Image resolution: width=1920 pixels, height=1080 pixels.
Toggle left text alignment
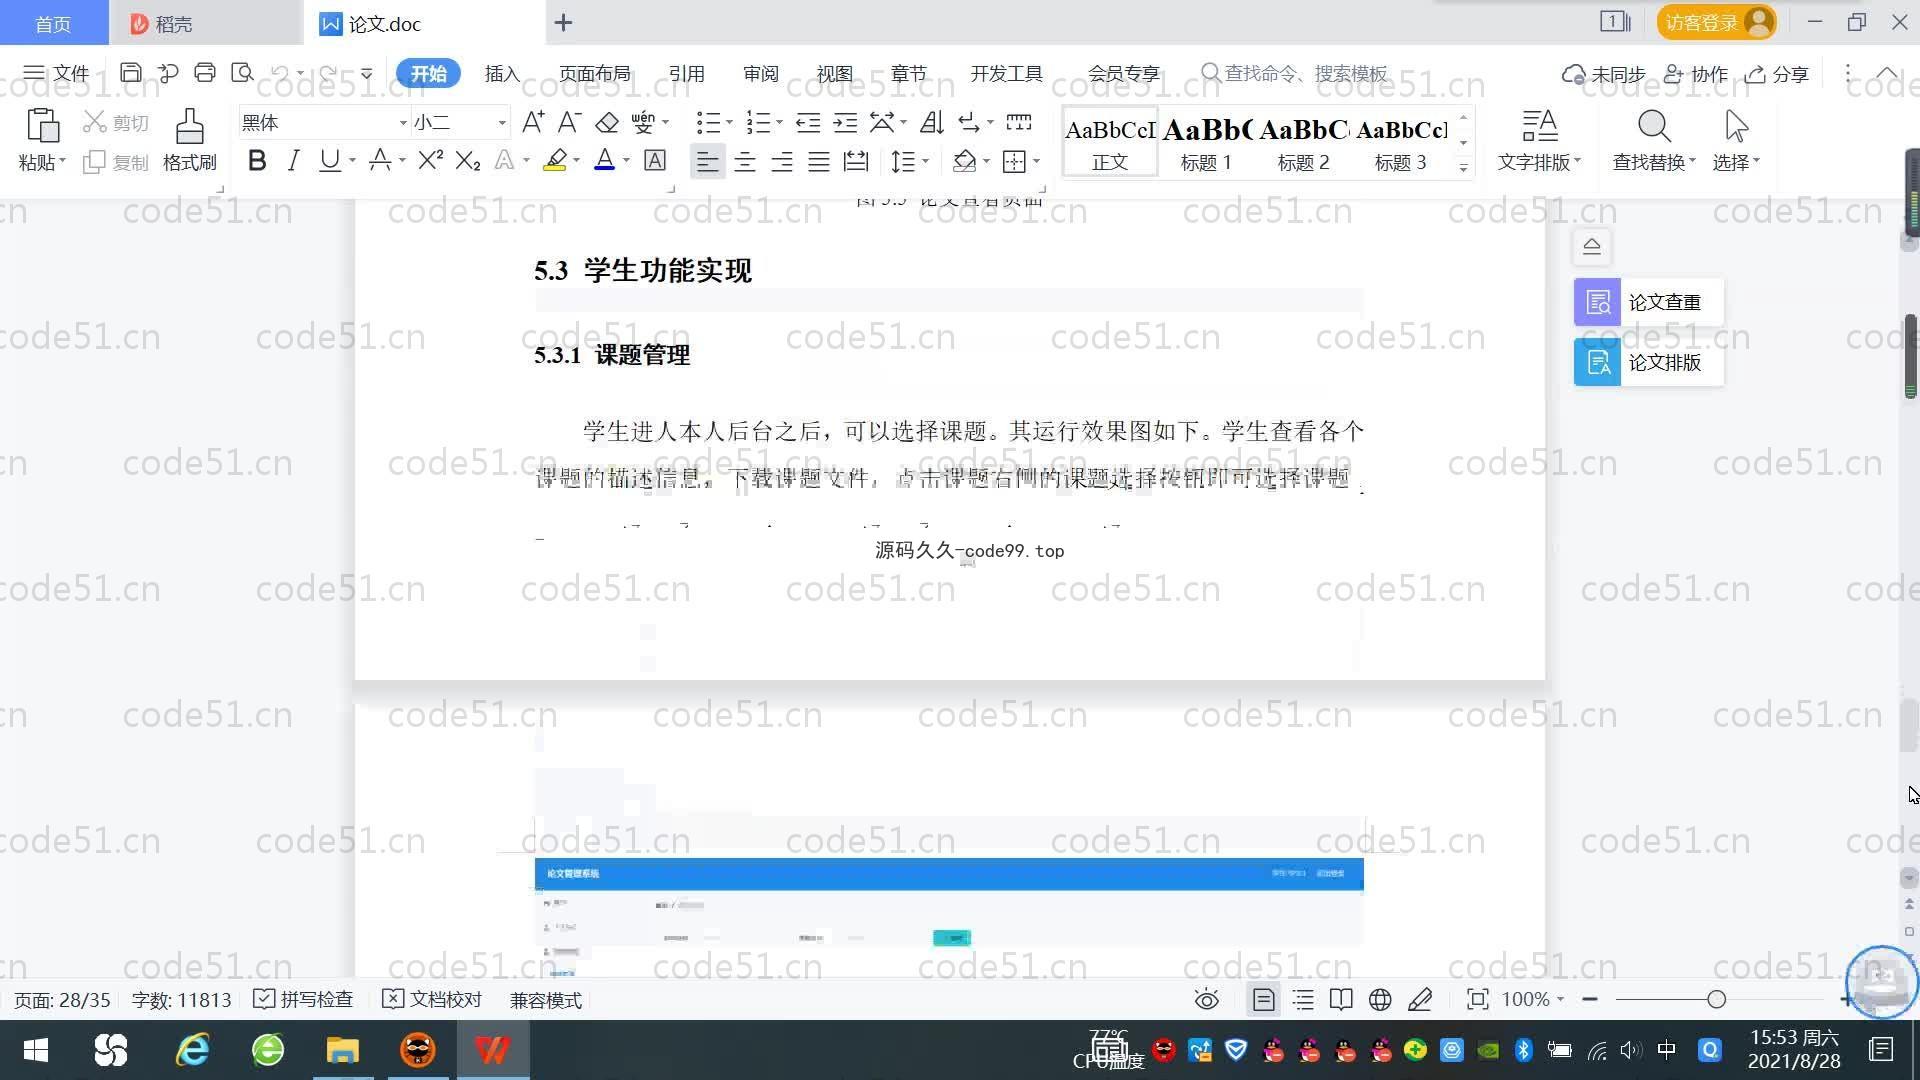point(707,161)
